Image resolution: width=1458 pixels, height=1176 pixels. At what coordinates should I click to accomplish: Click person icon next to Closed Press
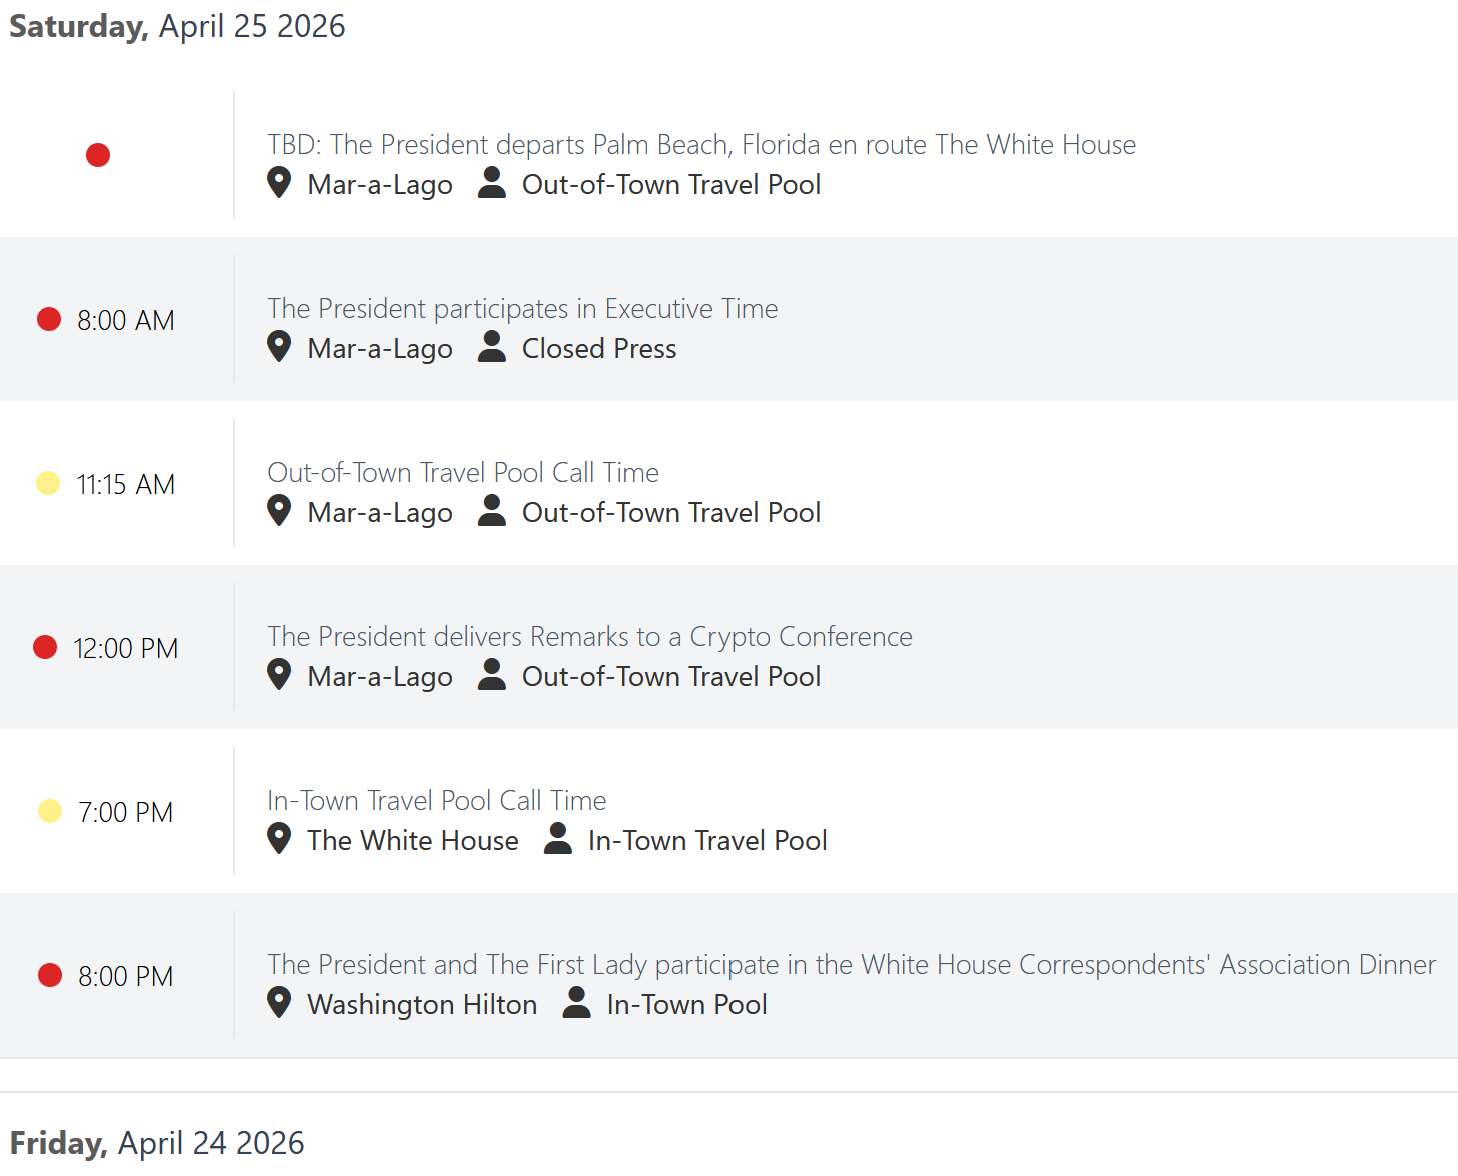pos(491,346)
